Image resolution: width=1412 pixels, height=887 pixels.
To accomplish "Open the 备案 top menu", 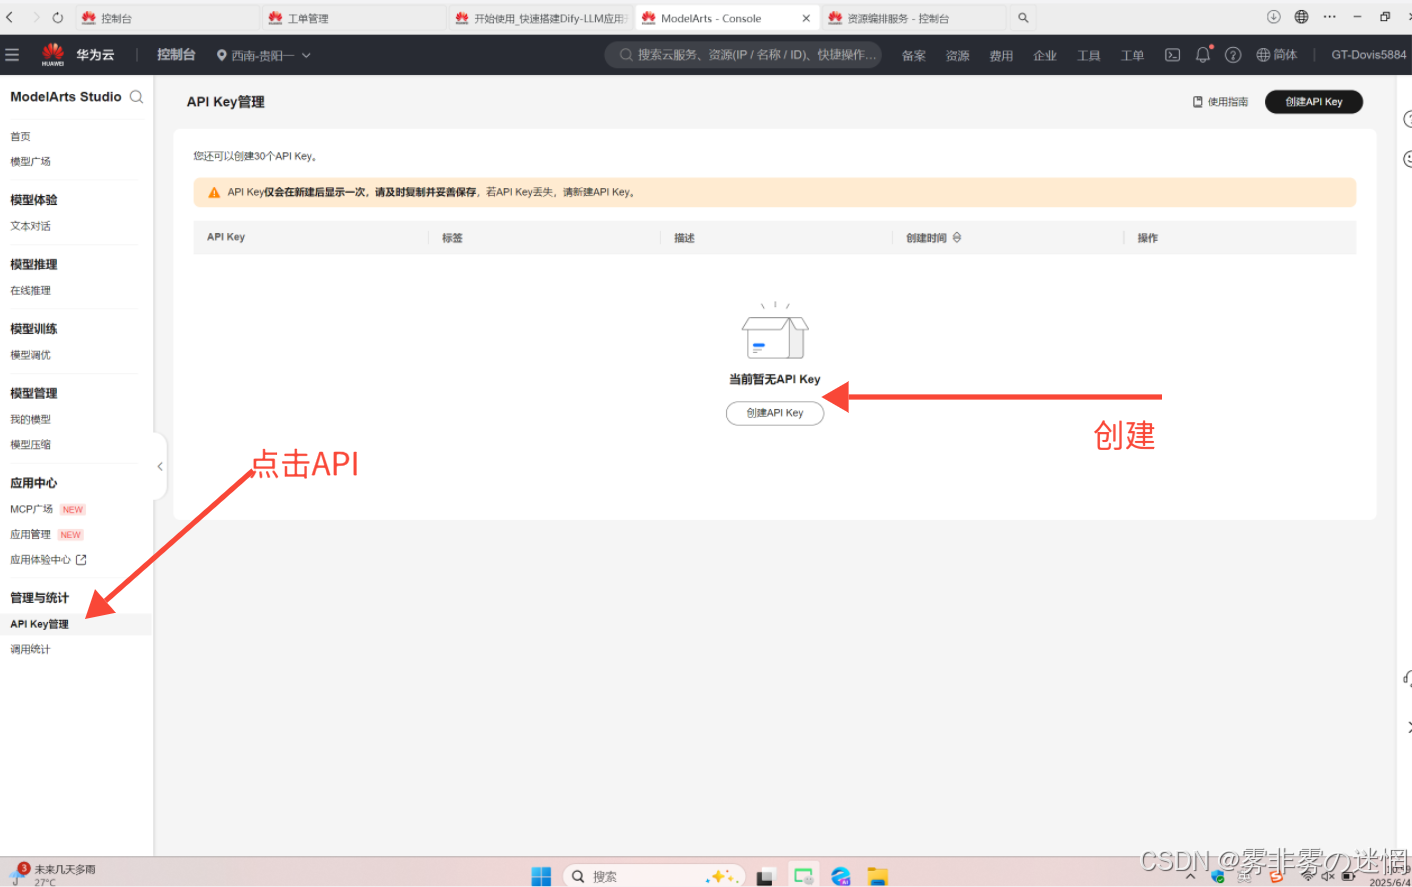I will pos(914,56).
